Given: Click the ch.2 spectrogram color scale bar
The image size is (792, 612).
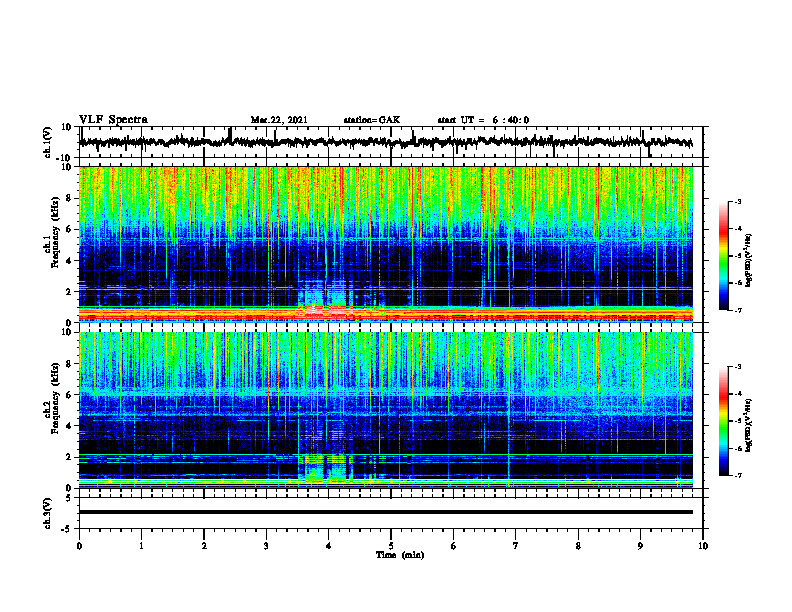Looking at the screenshot, I should point(723,421).
